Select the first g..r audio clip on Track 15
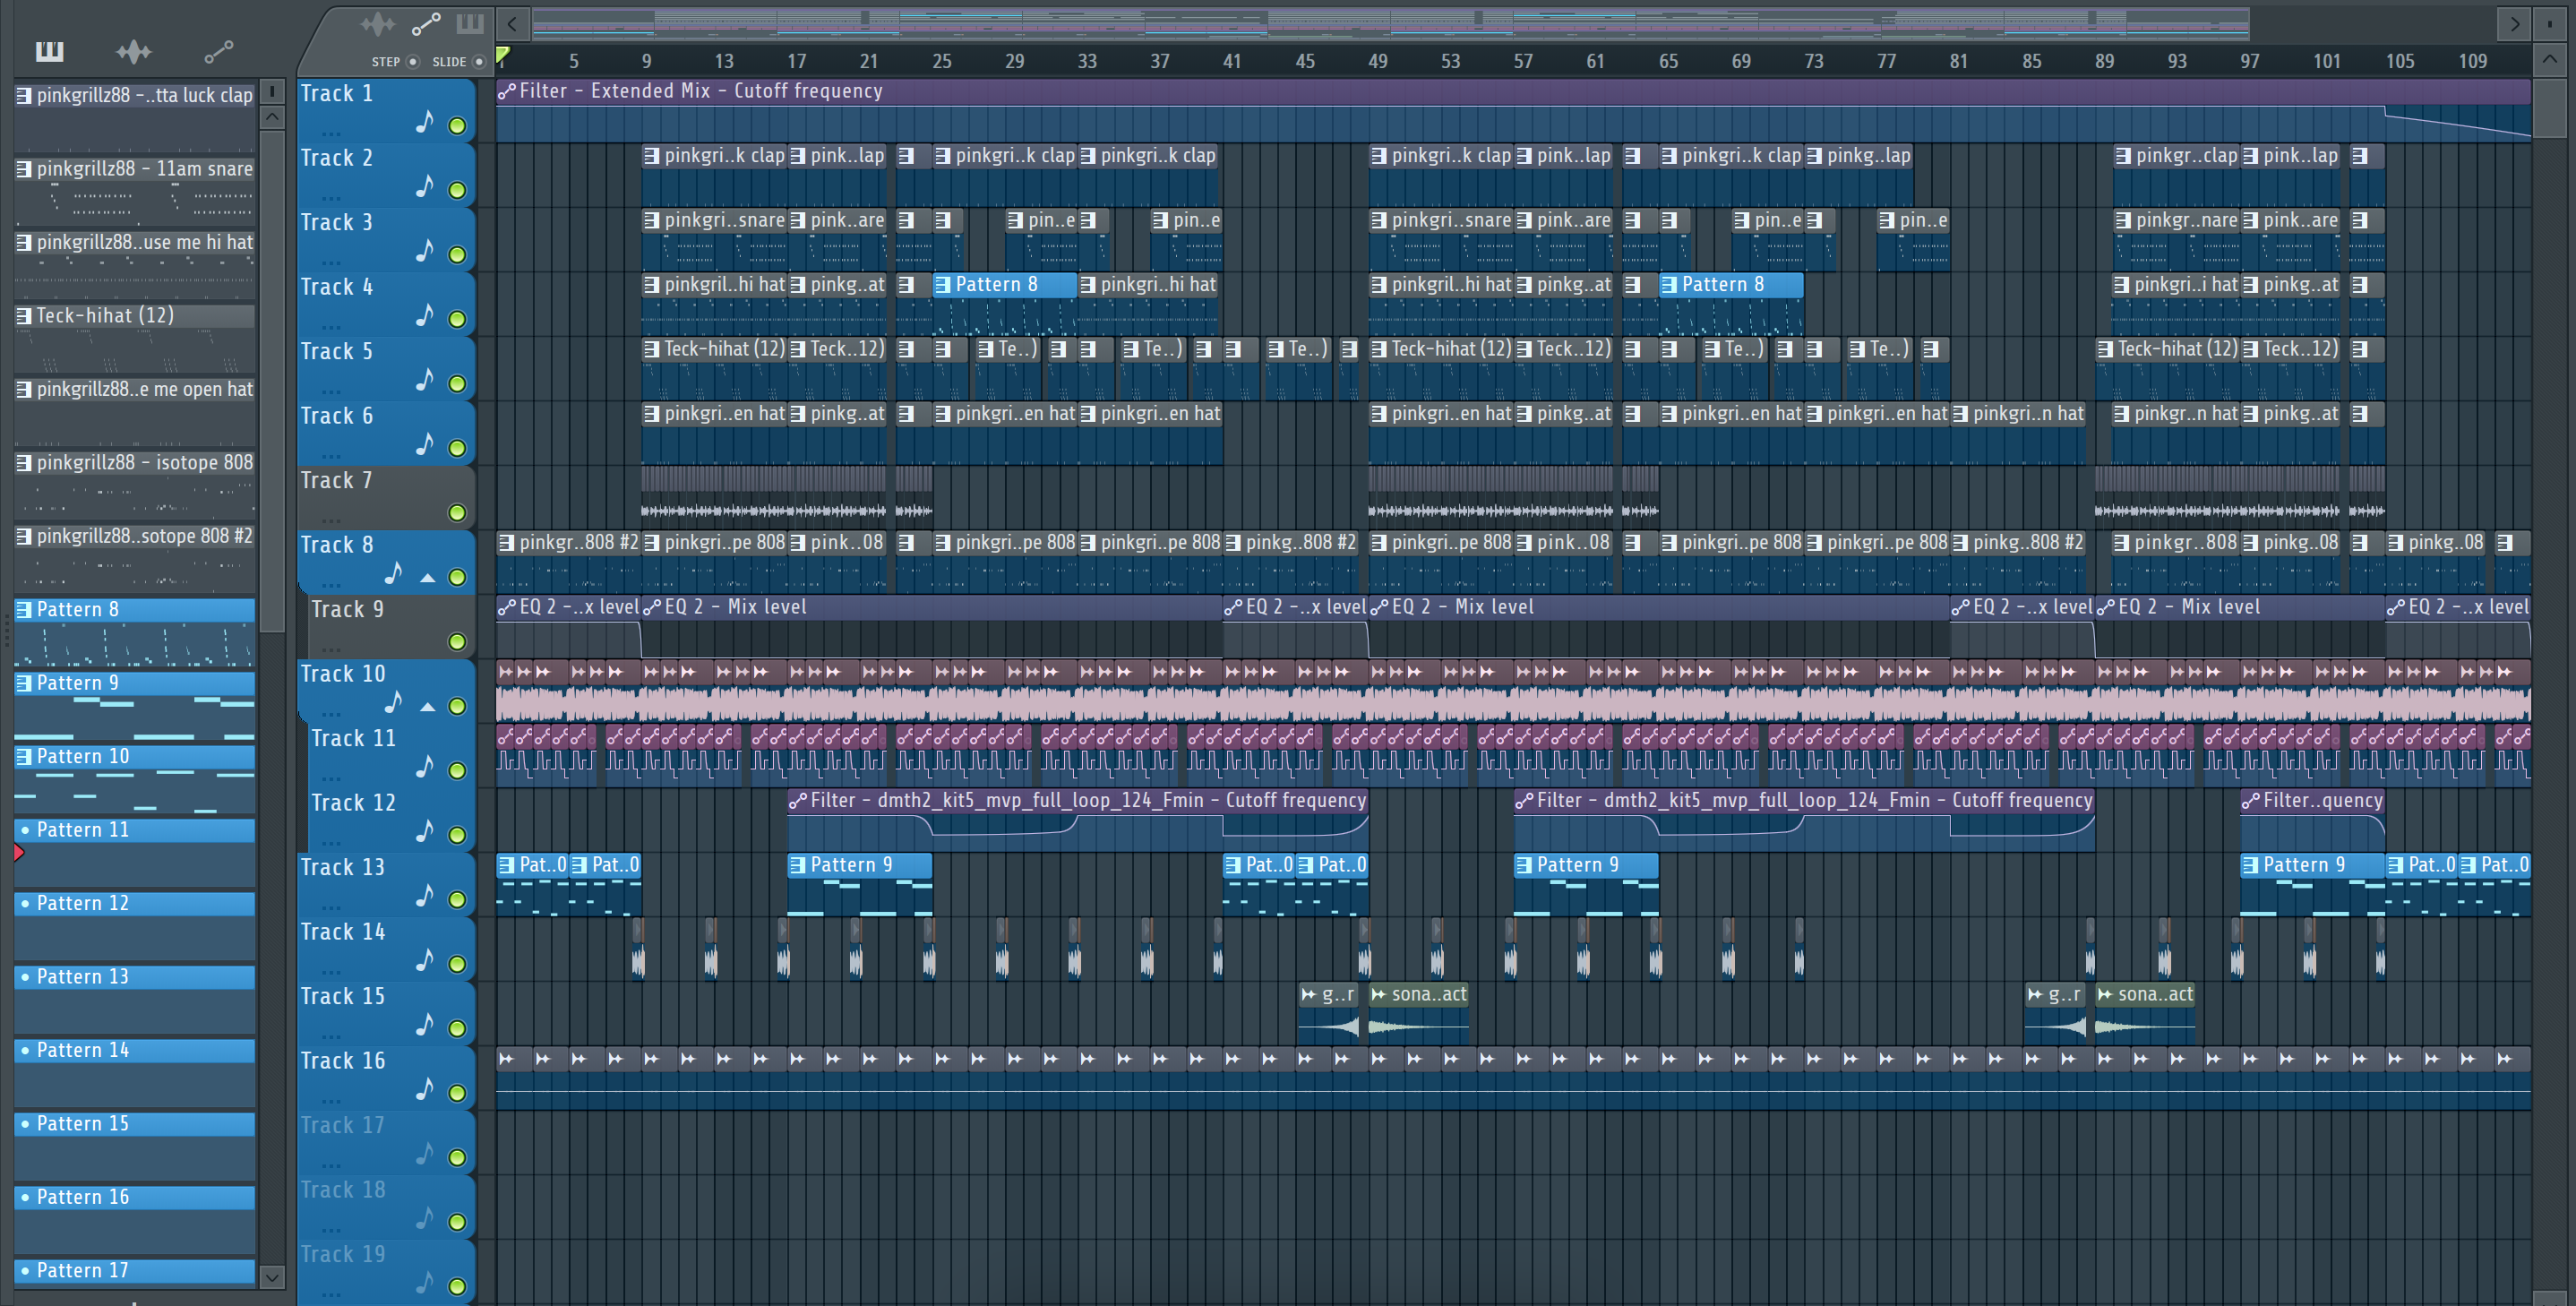The image size is (2576, 1306). (x=1330, y=1012)
